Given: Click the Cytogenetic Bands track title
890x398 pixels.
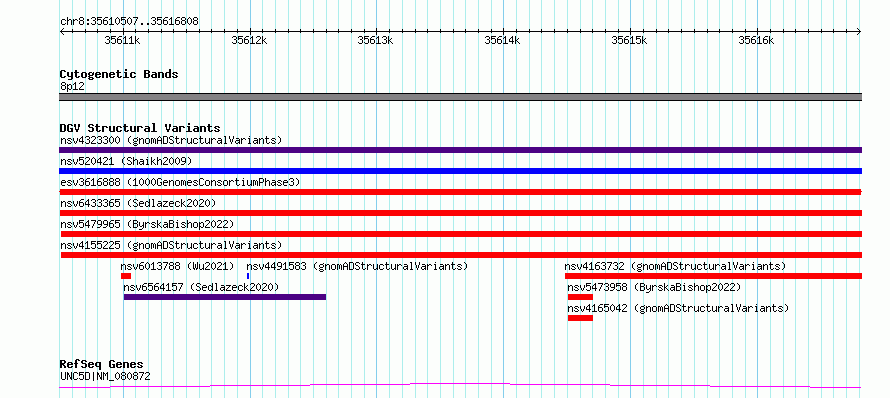Looking at the screenshot, I should [119, 74].
